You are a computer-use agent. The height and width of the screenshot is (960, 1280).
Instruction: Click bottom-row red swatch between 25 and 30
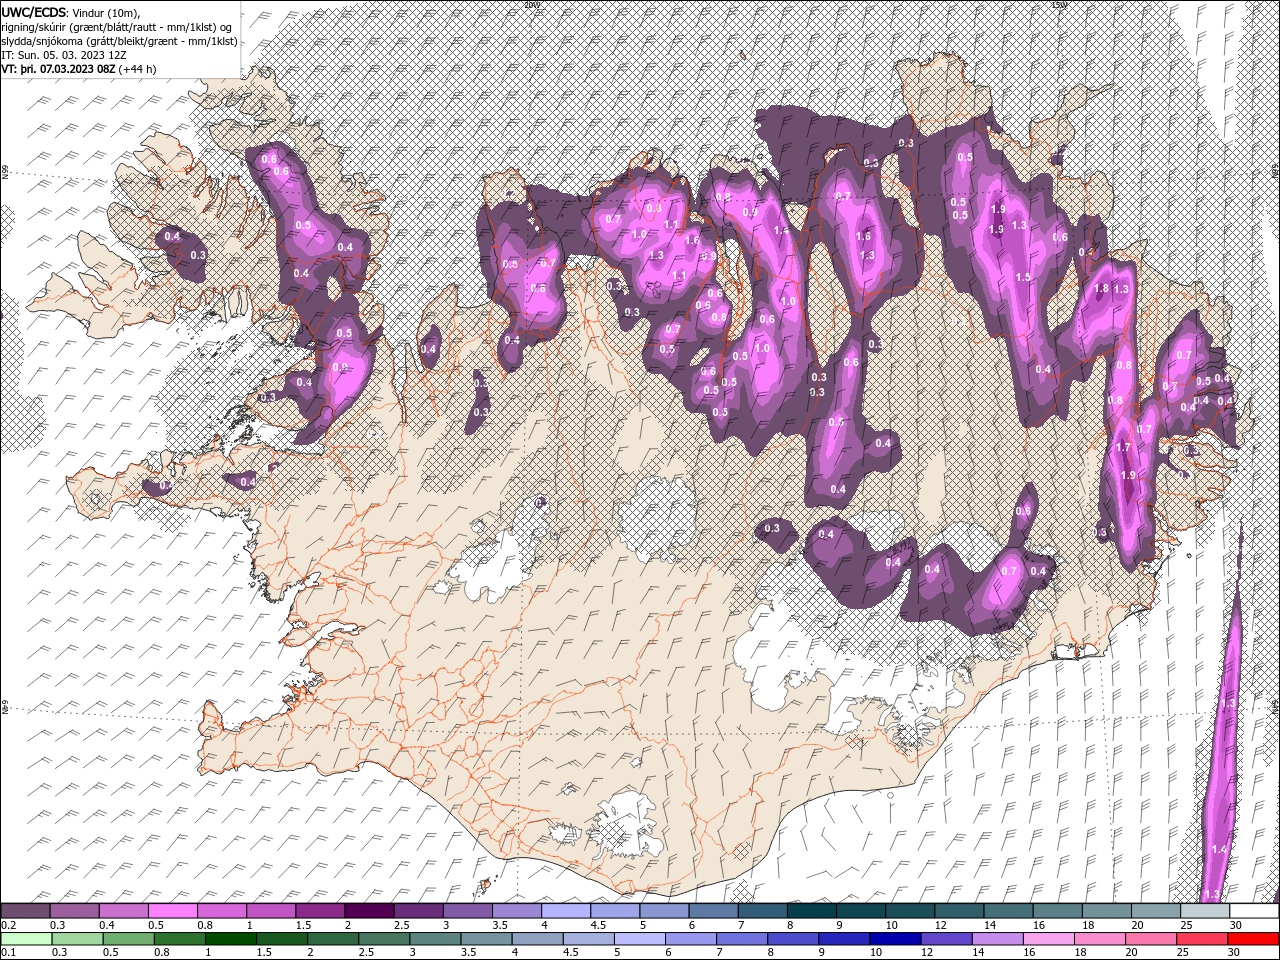click(1202, 939)
